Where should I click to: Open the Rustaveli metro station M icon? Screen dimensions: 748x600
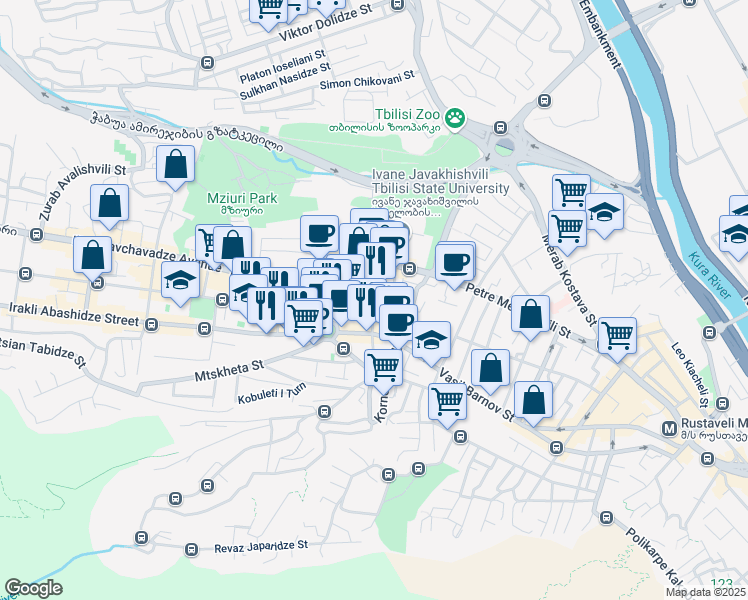(x=669, y=429)
